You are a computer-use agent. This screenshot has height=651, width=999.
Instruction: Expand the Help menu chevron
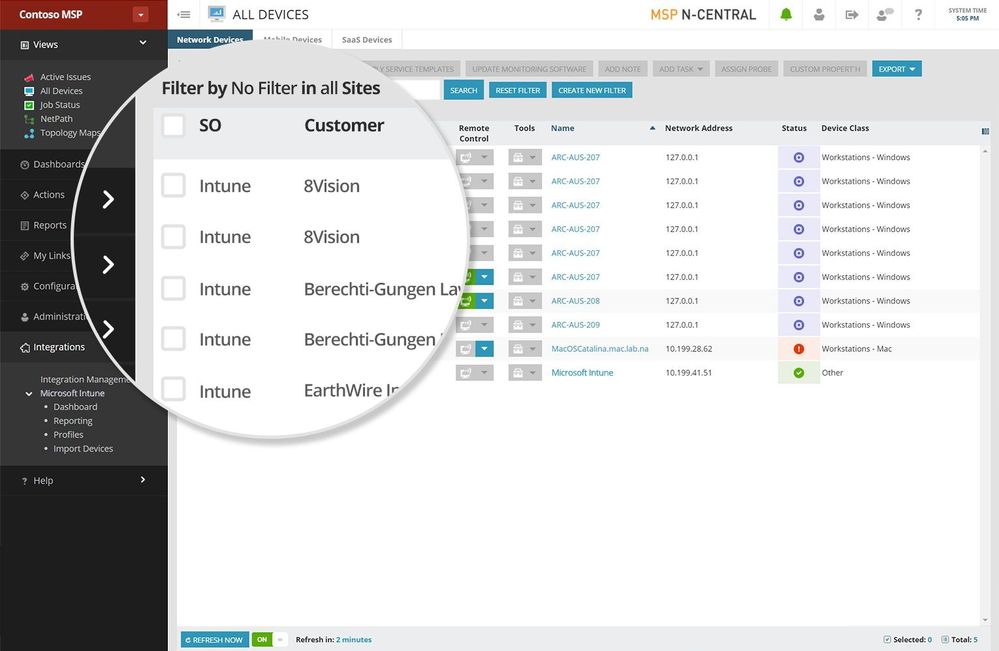pos(143,480)
